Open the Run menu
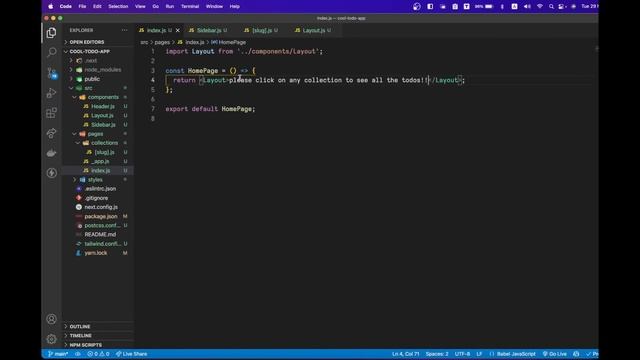 (170, 7)
